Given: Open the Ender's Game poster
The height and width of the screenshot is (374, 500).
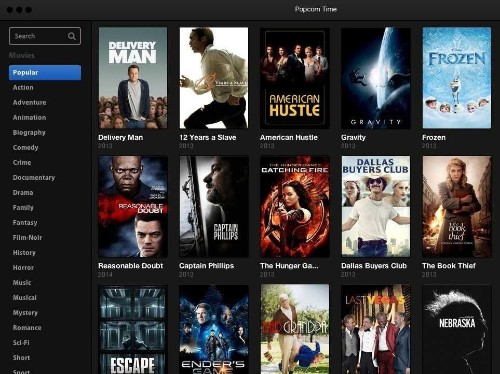Looking at the screenshot, I should point(214,329).
